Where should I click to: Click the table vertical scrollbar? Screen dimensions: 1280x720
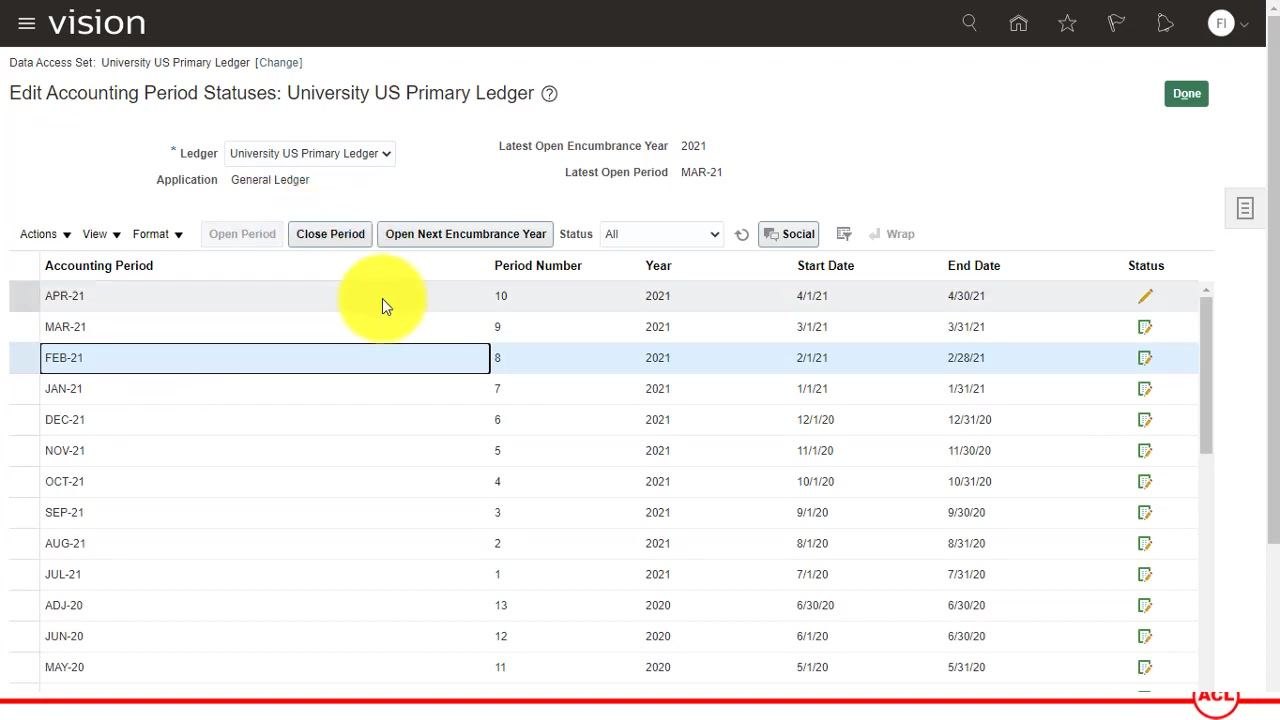1206,375
